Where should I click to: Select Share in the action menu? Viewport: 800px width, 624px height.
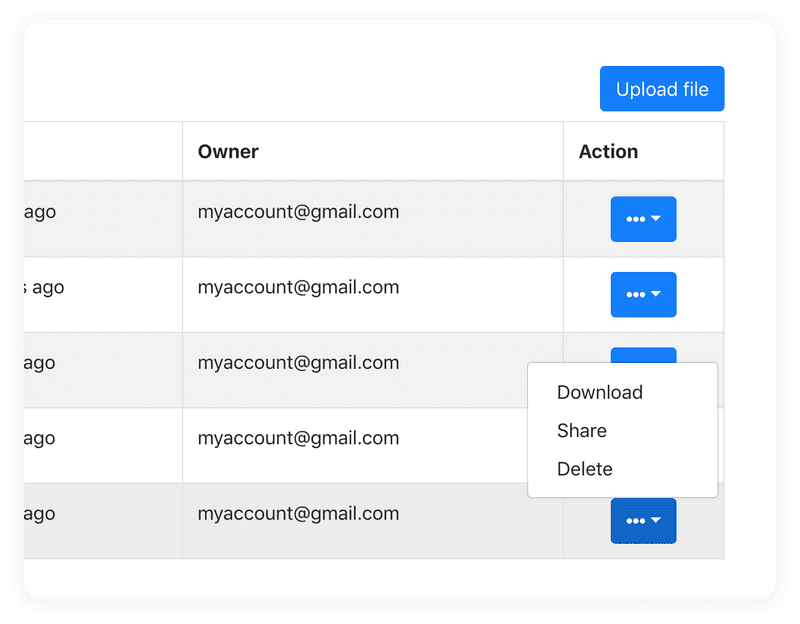click(582, 431)
